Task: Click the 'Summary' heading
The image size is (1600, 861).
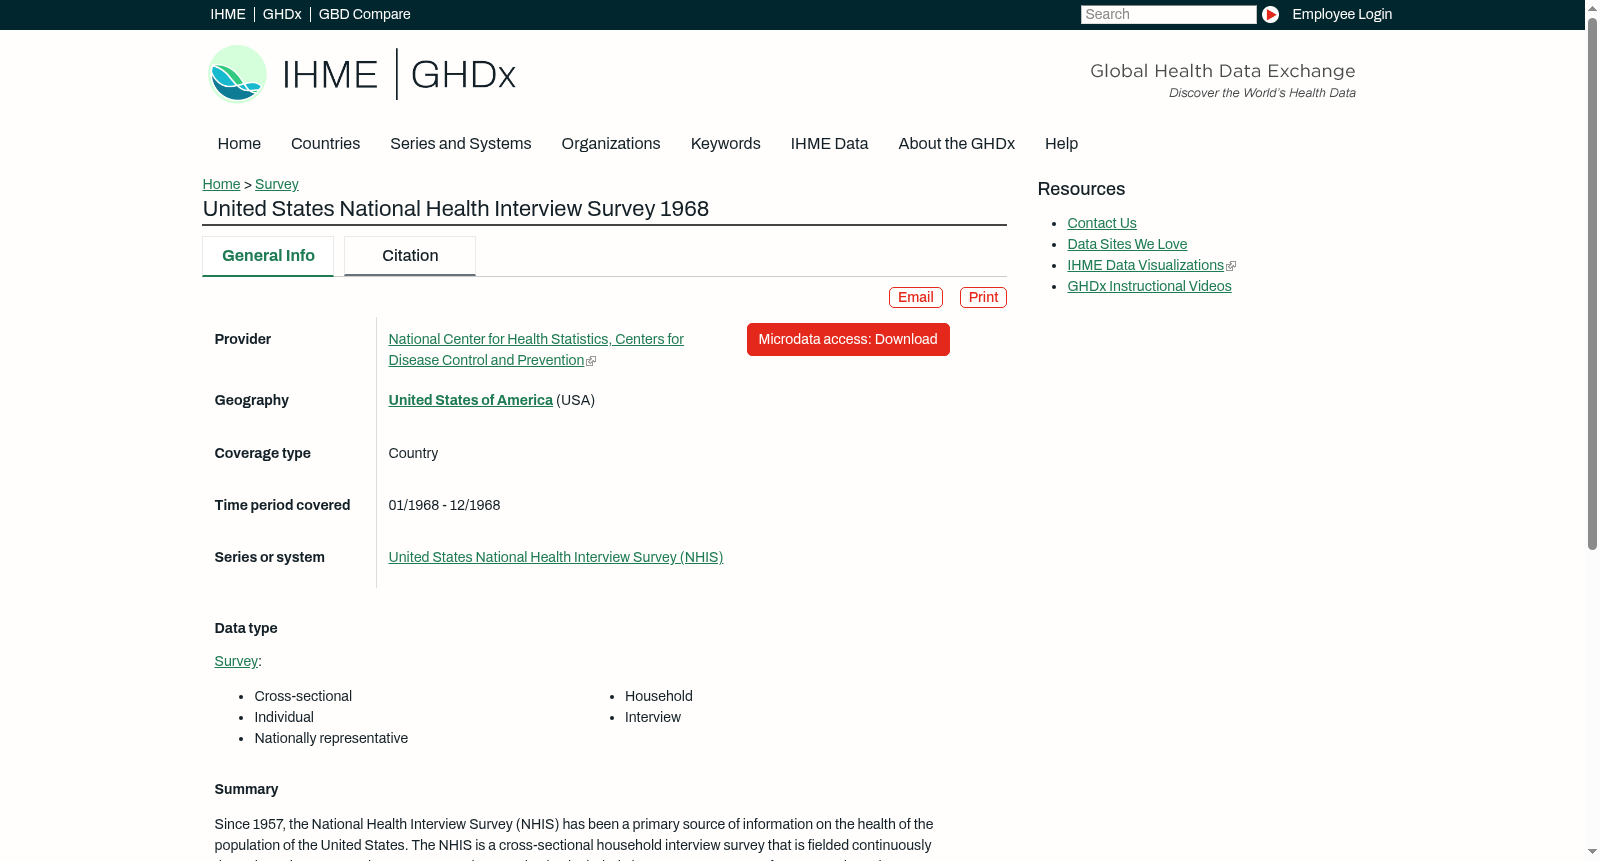Action: click(x=246, y=789)
